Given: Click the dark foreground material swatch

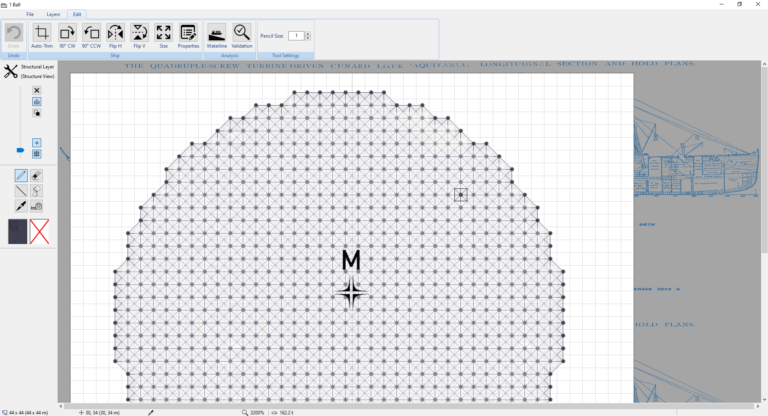Looking at the screenshot, I should click(x=19, y=232).
